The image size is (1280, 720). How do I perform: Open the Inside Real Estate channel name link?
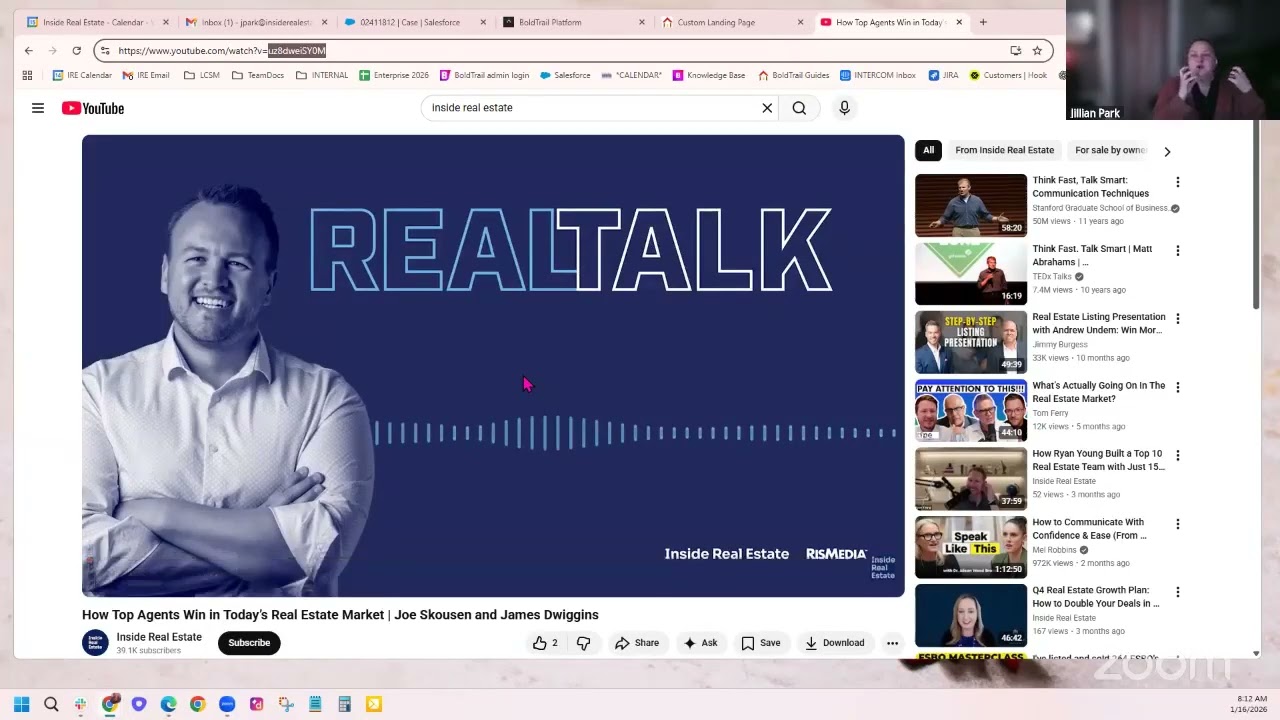[x=159, y=637]
